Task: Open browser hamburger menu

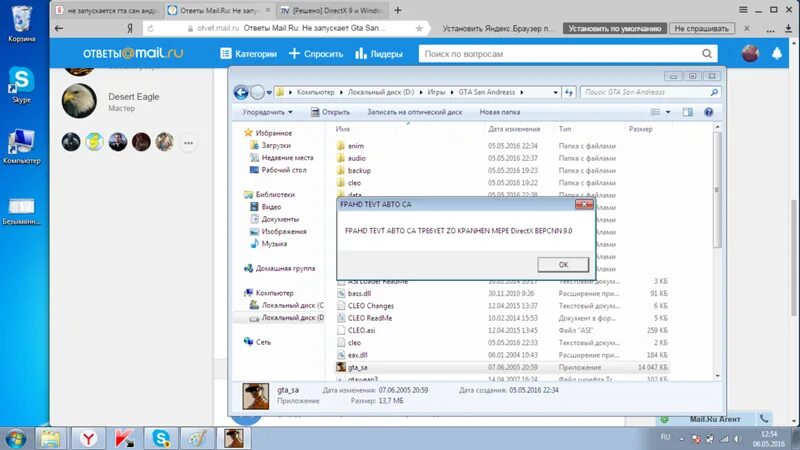Action: pos(743,10)
